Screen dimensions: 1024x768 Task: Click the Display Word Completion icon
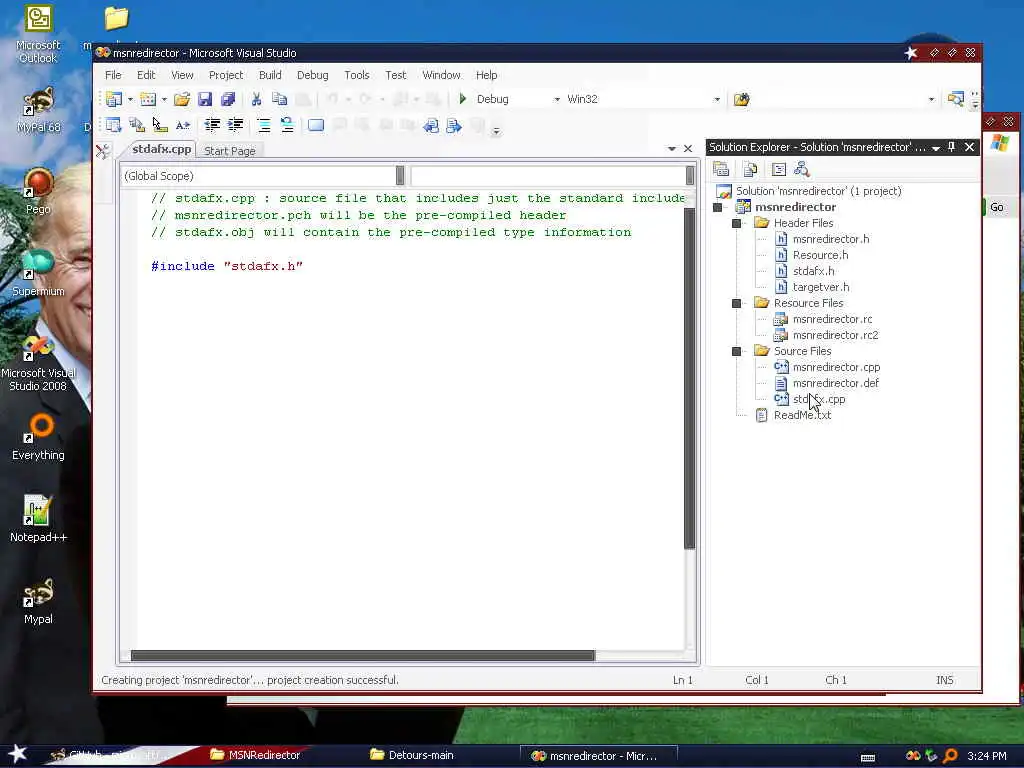tap(183, 125)
